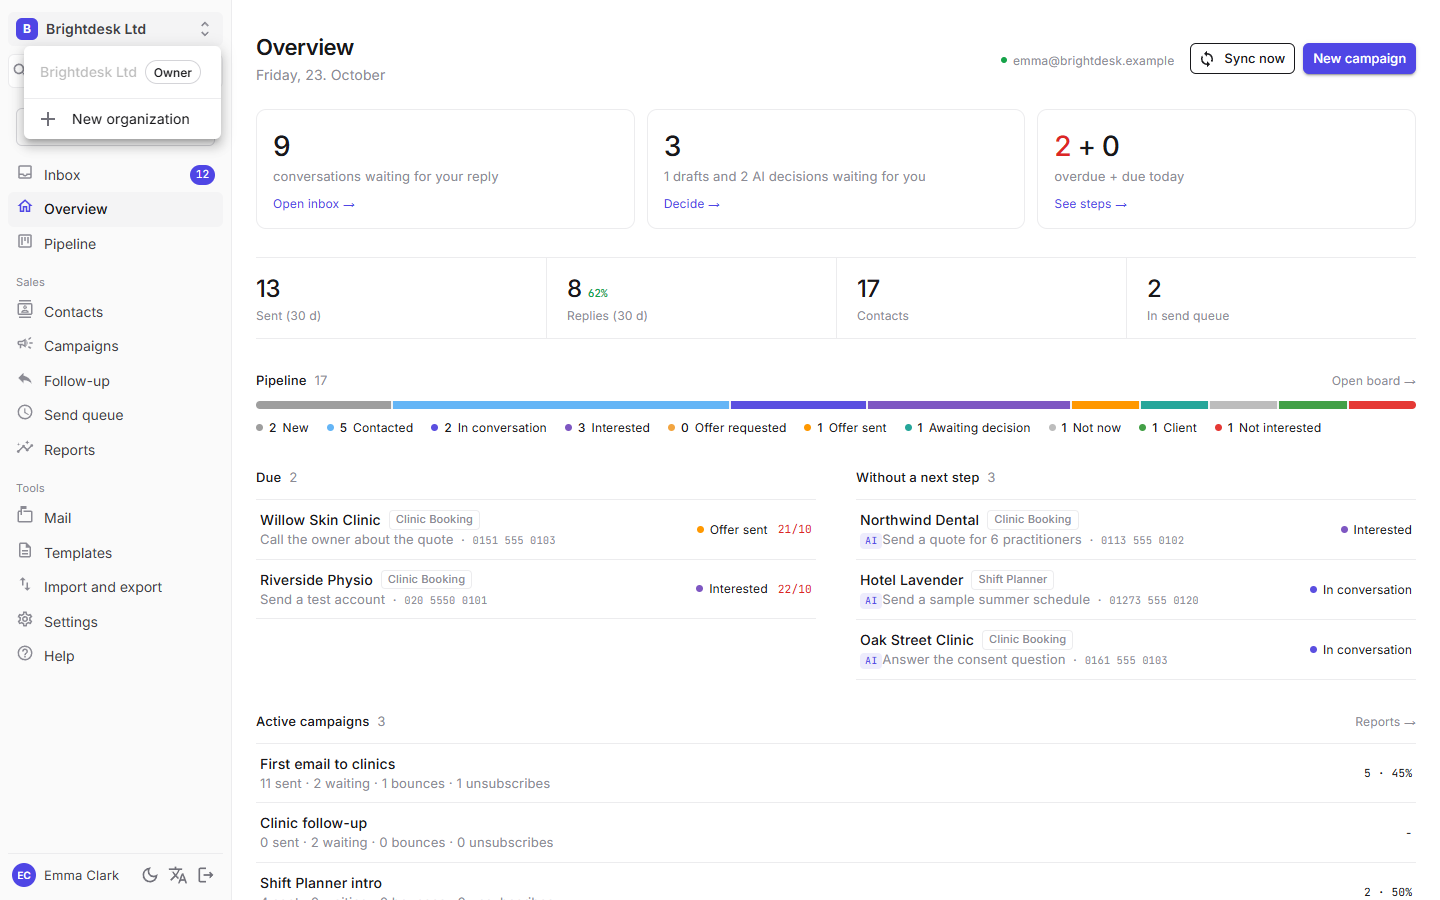Select Brightdesk Ltd Owner organization entry

click(x=122, y=72)
